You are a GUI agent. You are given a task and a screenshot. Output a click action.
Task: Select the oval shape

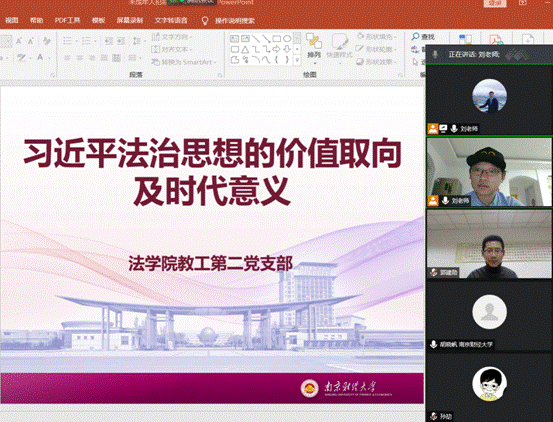pyautogui.click(x=287, y=38)
